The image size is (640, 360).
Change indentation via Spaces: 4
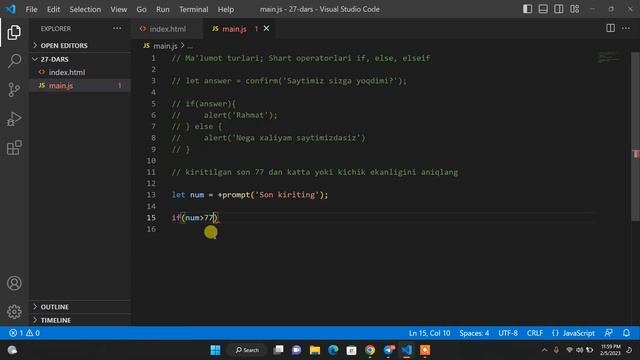click(474, 333)
